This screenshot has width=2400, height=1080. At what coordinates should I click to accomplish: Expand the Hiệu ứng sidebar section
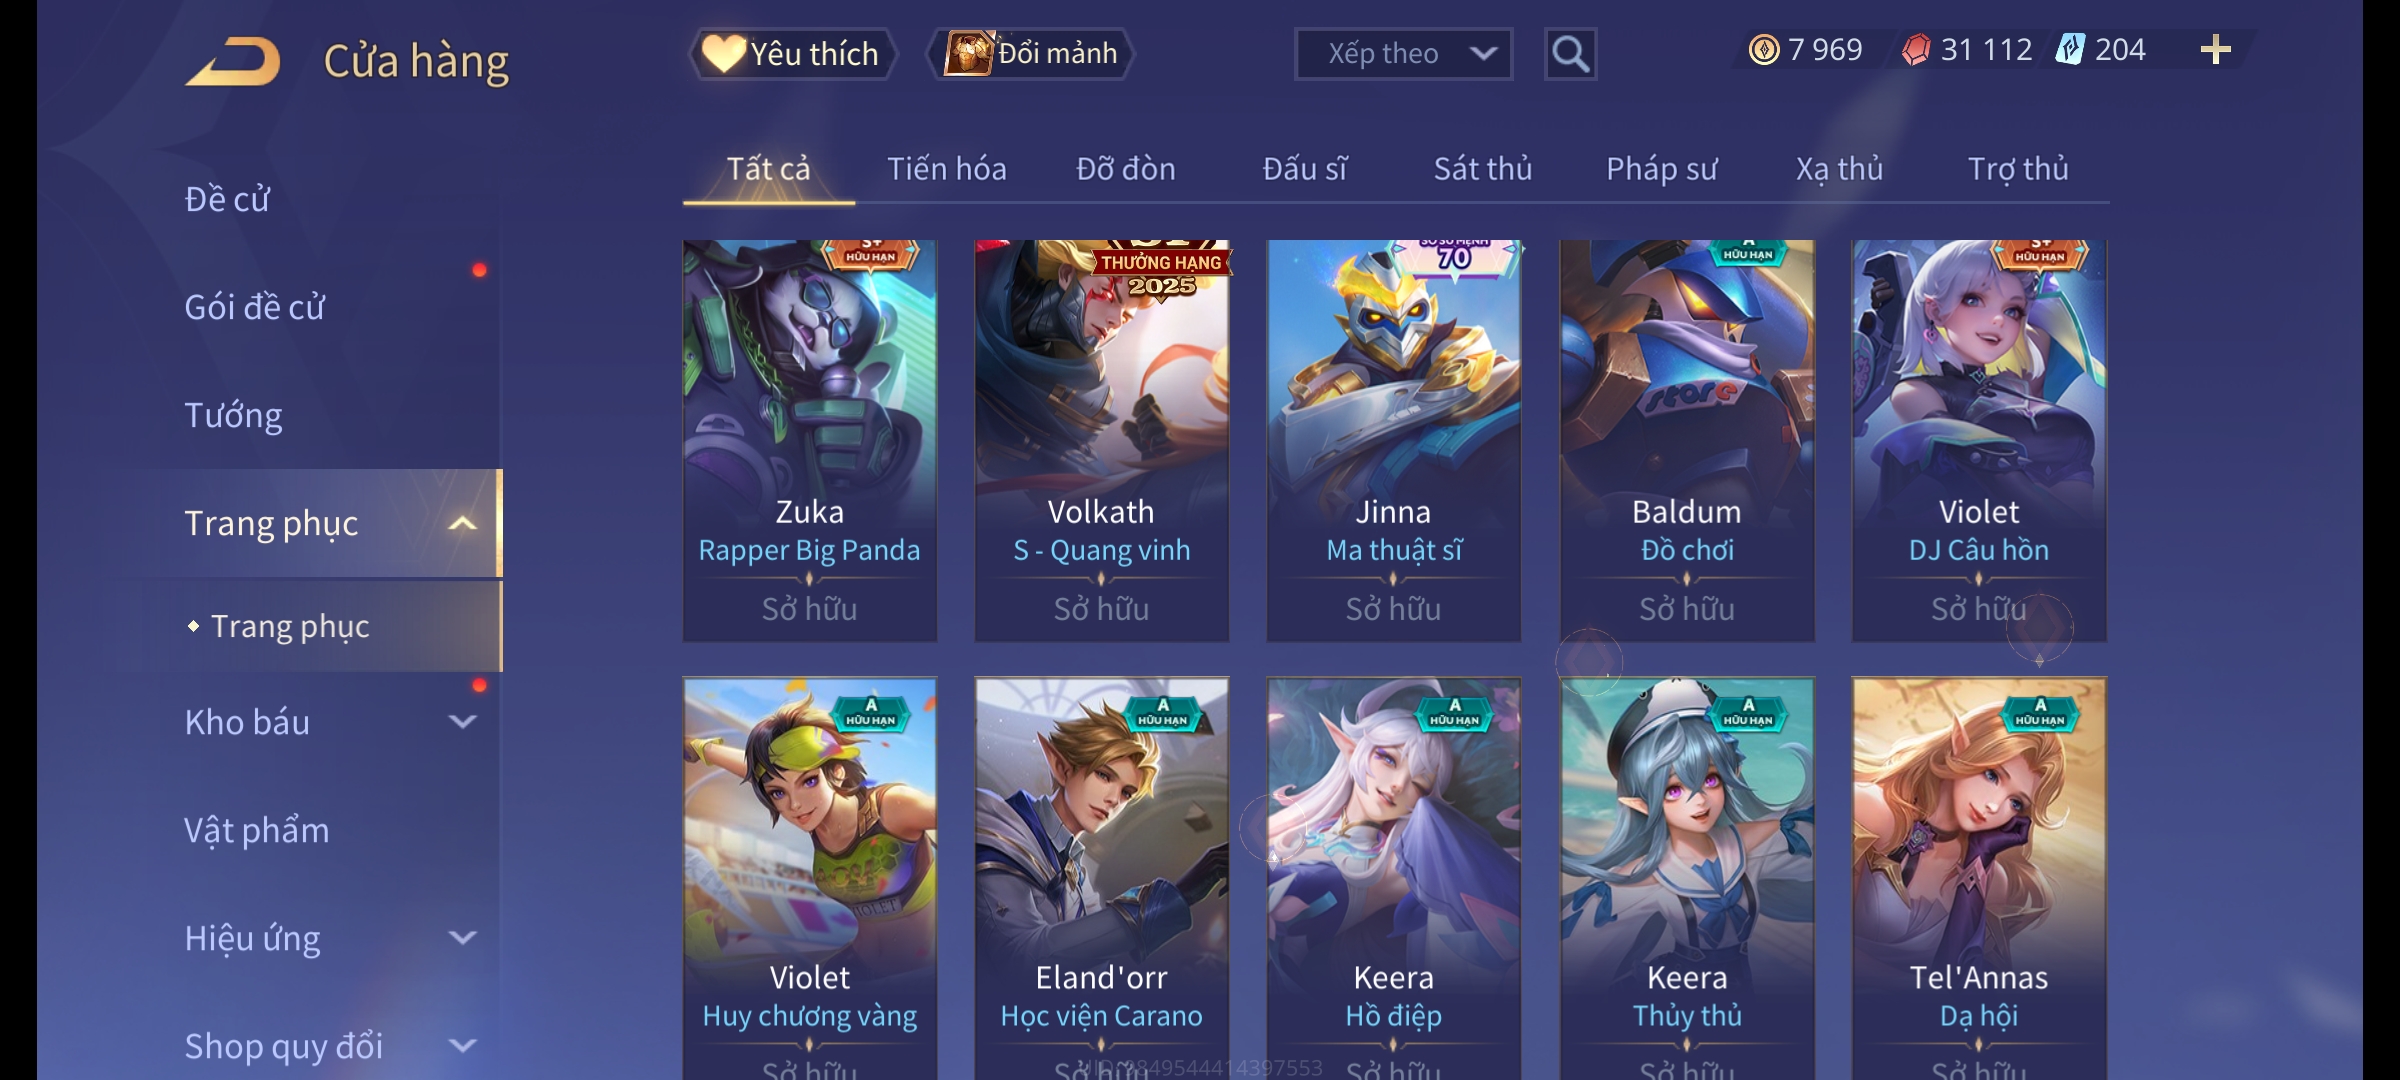point(462,938)
